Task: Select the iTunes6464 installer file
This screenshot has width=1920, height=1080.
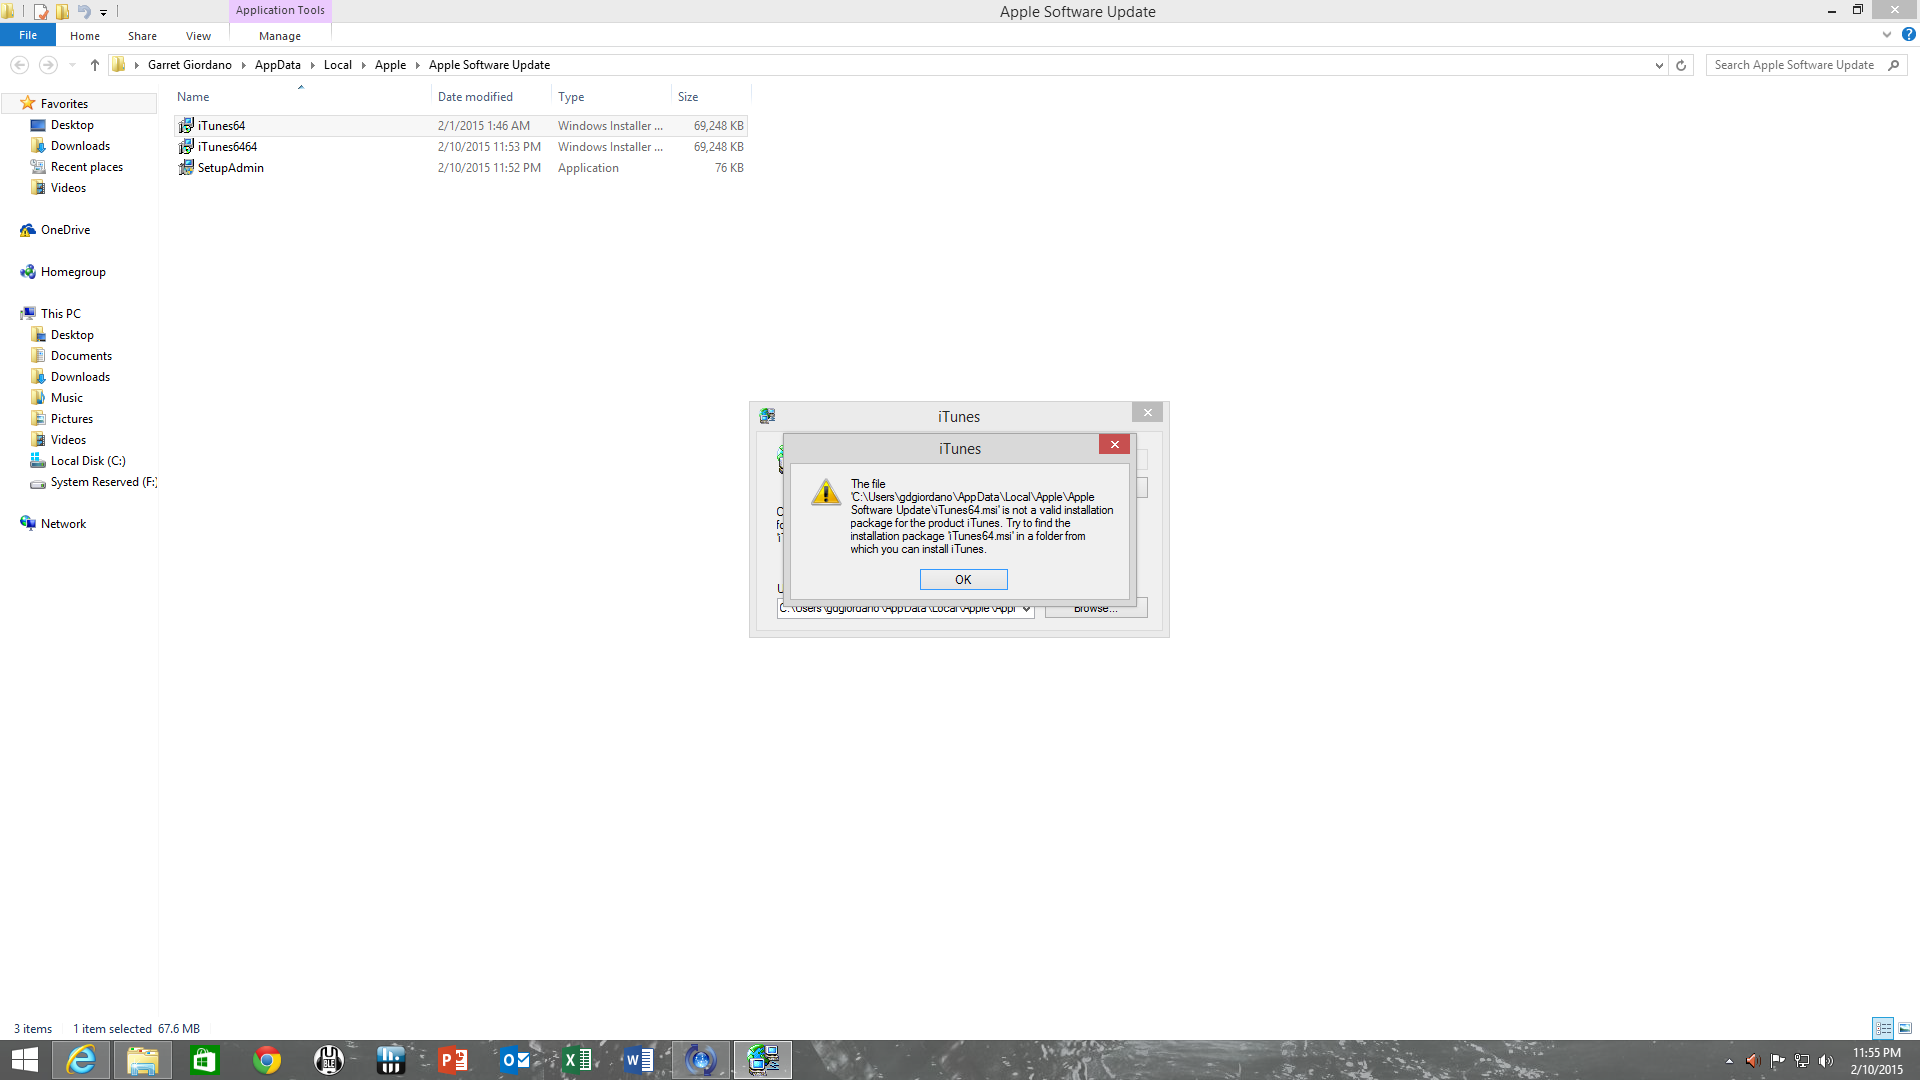Action: click(x=227, y=147)
